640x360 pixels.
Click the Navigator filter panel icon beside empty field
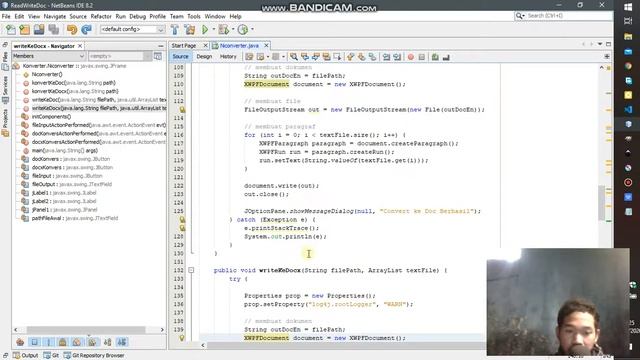(158, 56)
